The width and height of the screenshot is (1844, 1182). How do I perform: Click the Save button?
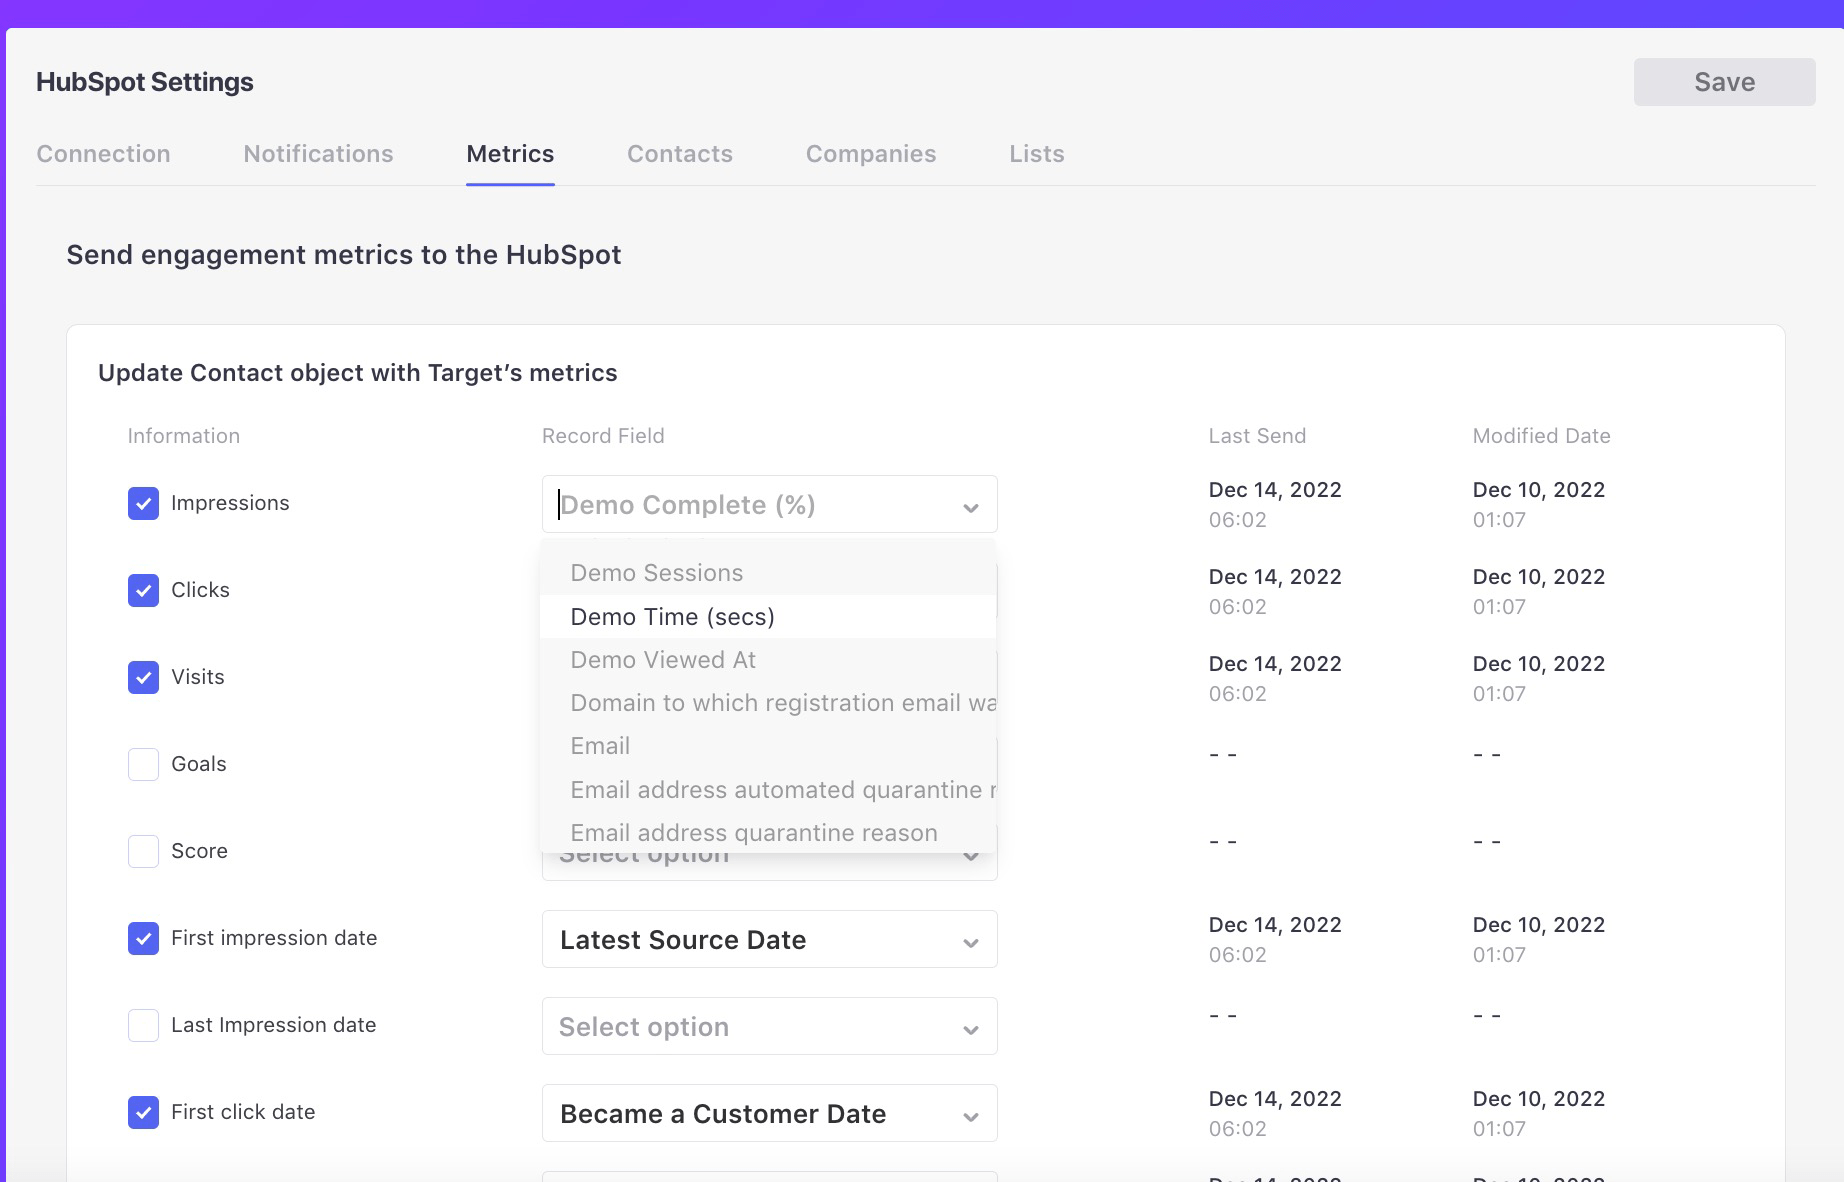pyautogui.click(x=1724, y=81)
